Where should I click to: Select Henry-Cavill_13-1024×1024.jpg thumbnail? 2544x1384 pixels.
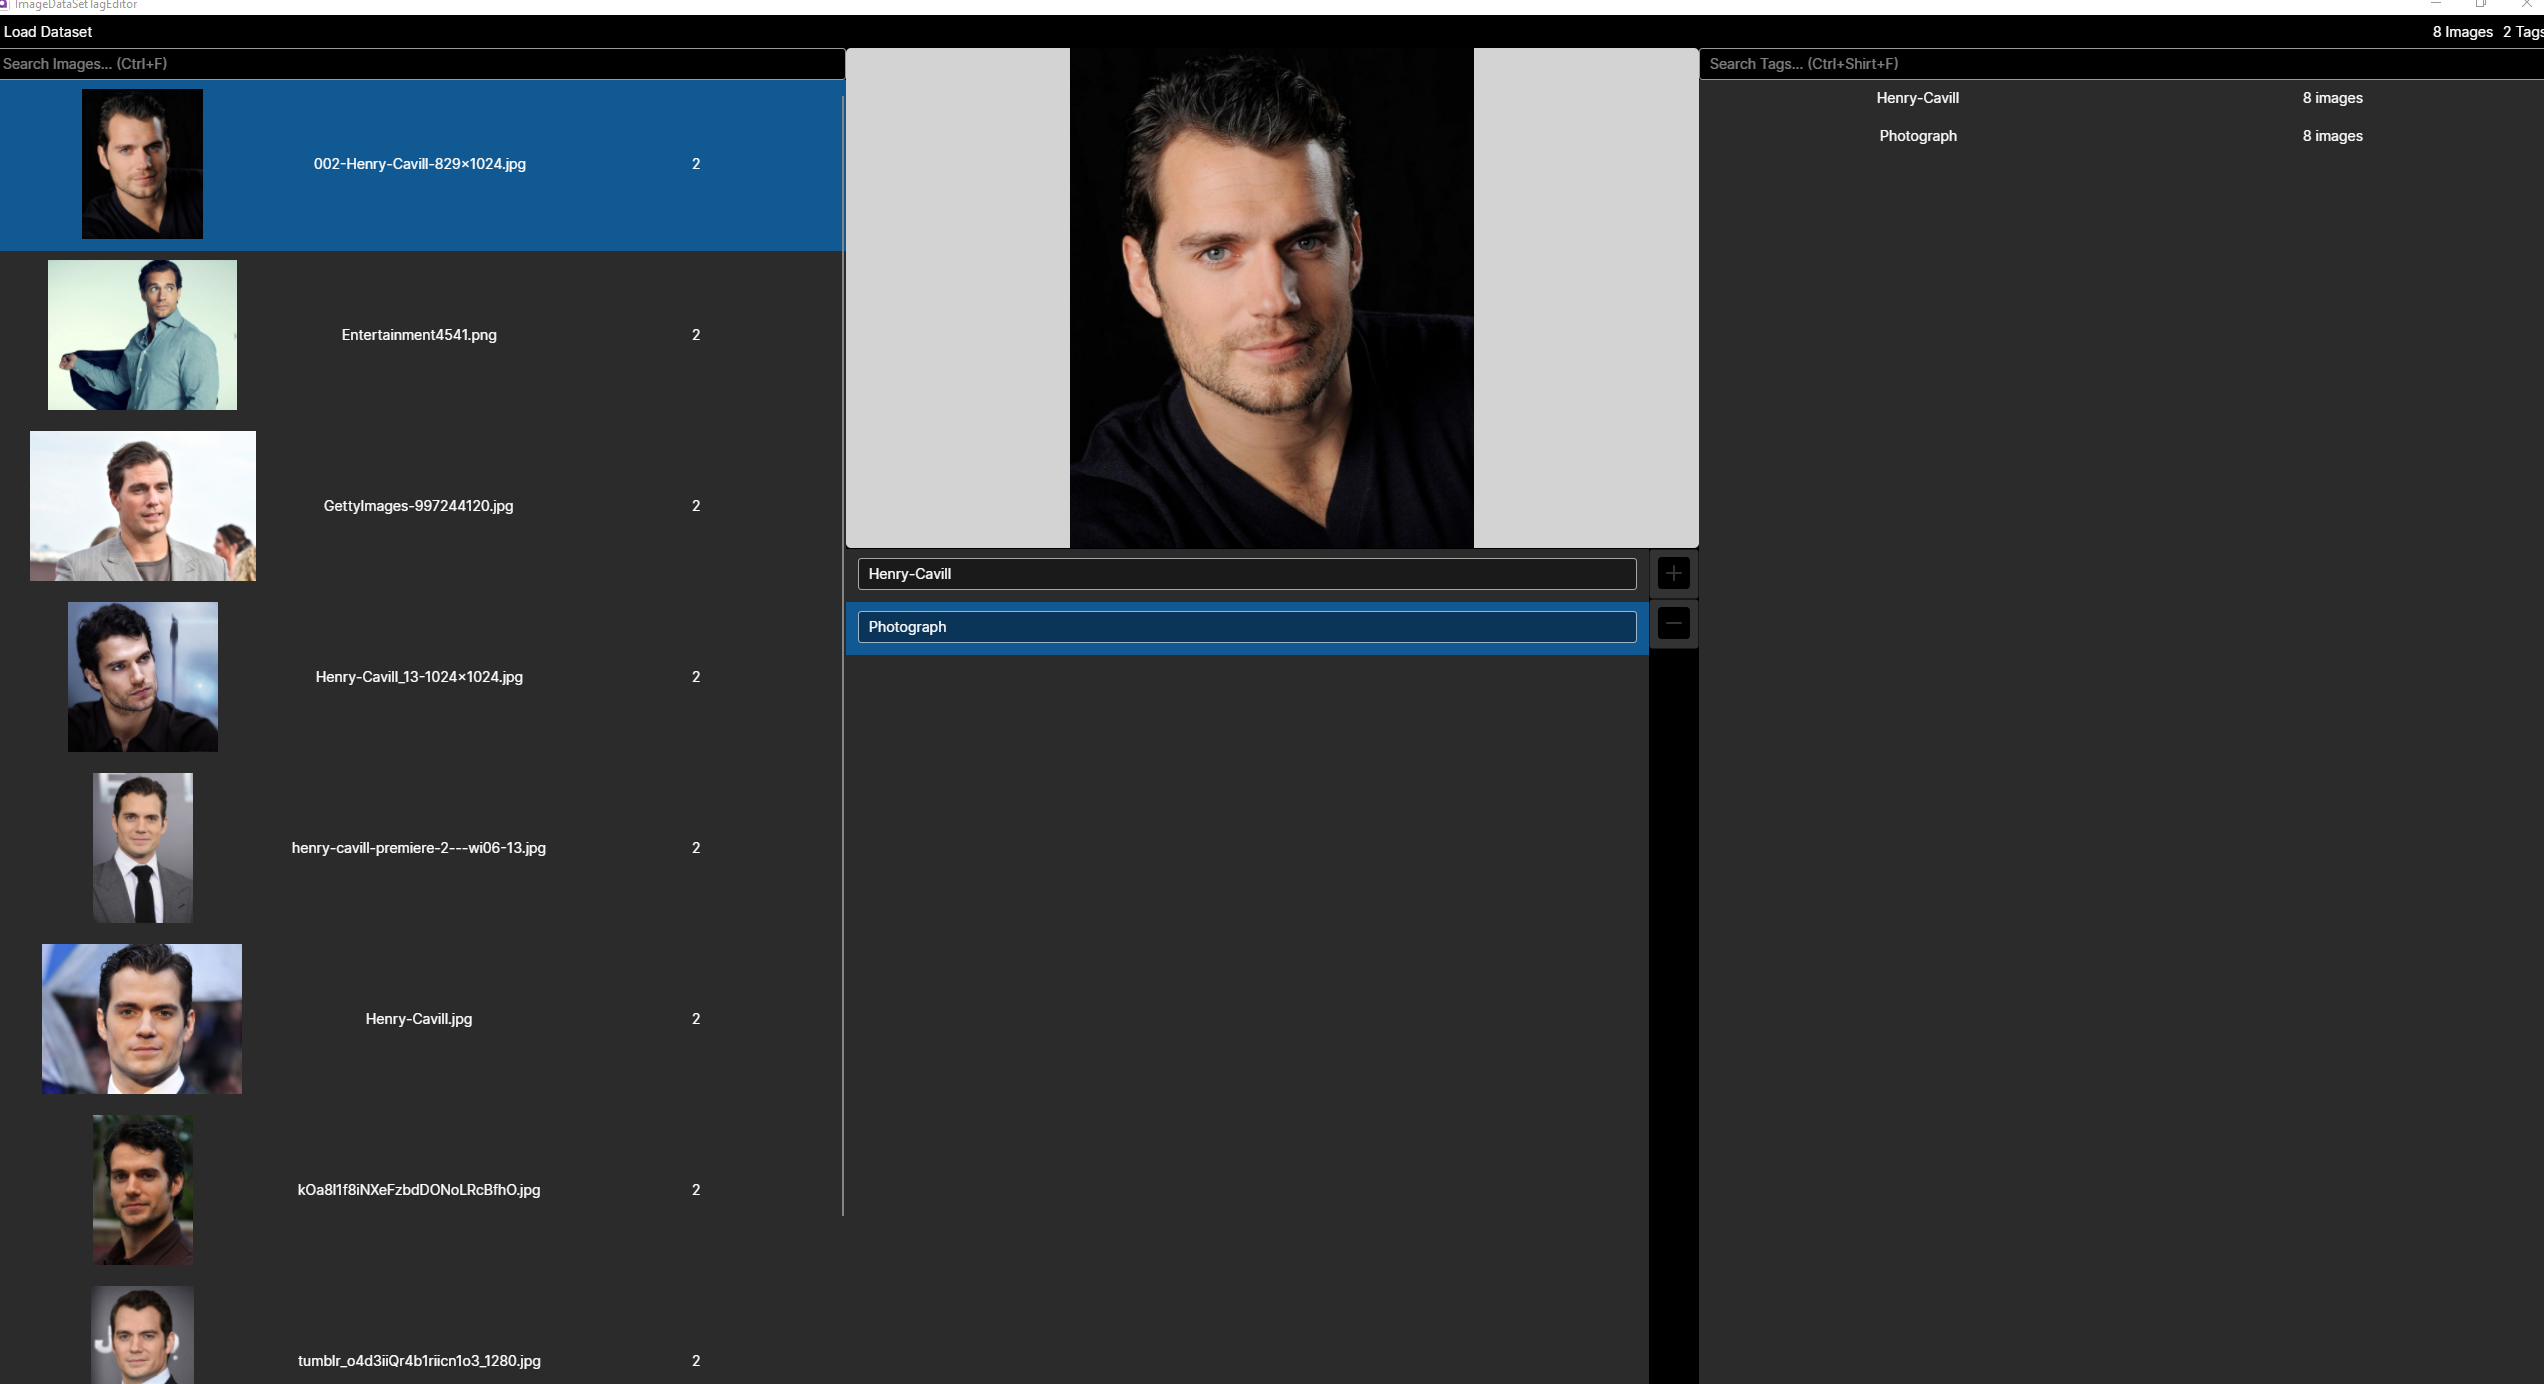142,677
